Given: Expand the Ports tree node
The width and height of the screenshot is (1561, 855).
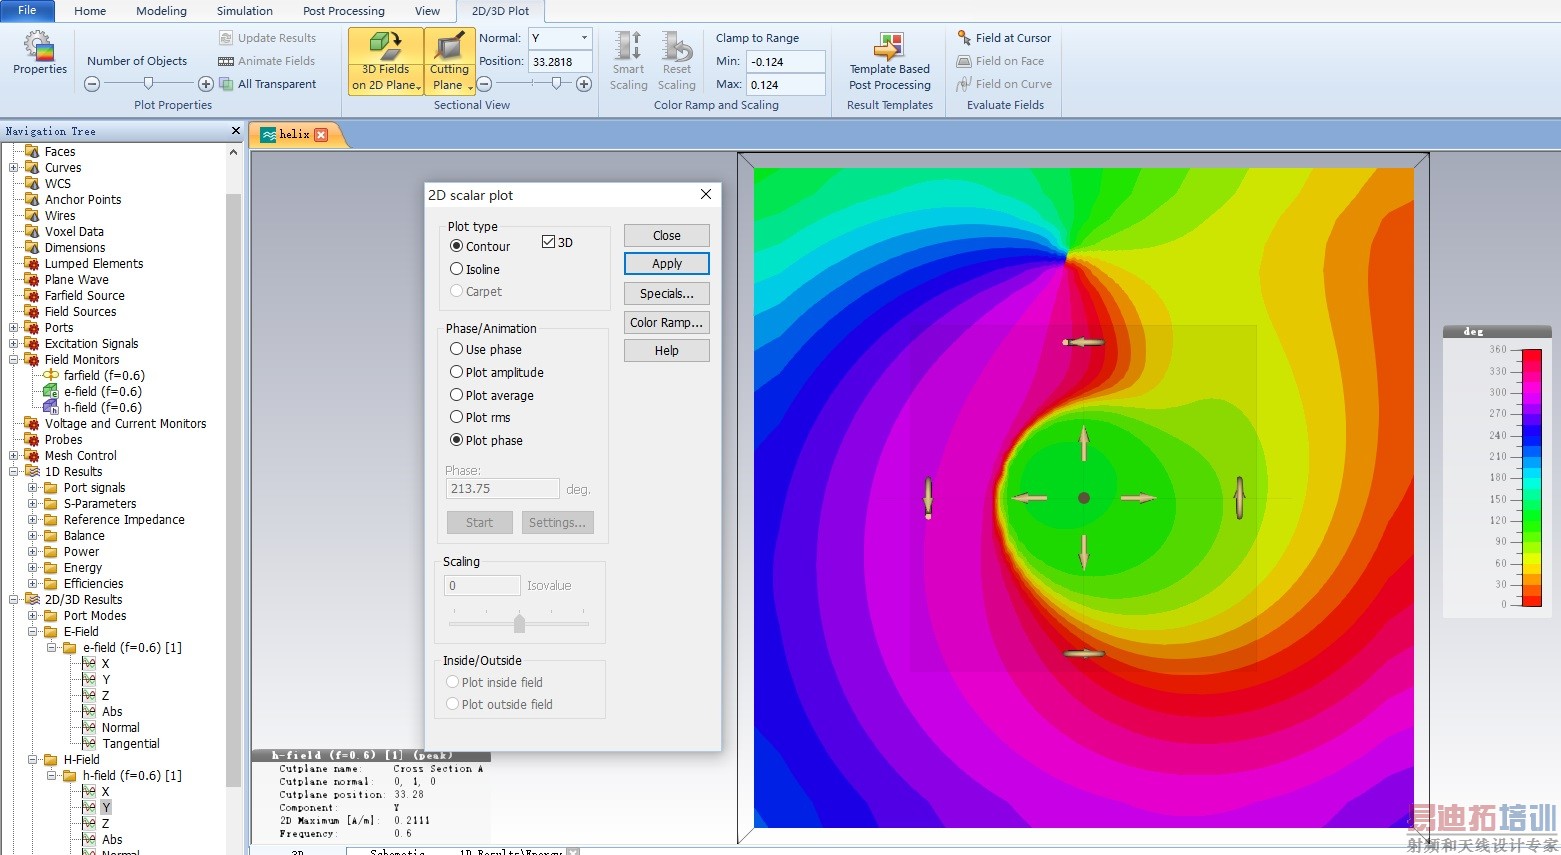Looking at the screenshot, I should tap(14, 328).
